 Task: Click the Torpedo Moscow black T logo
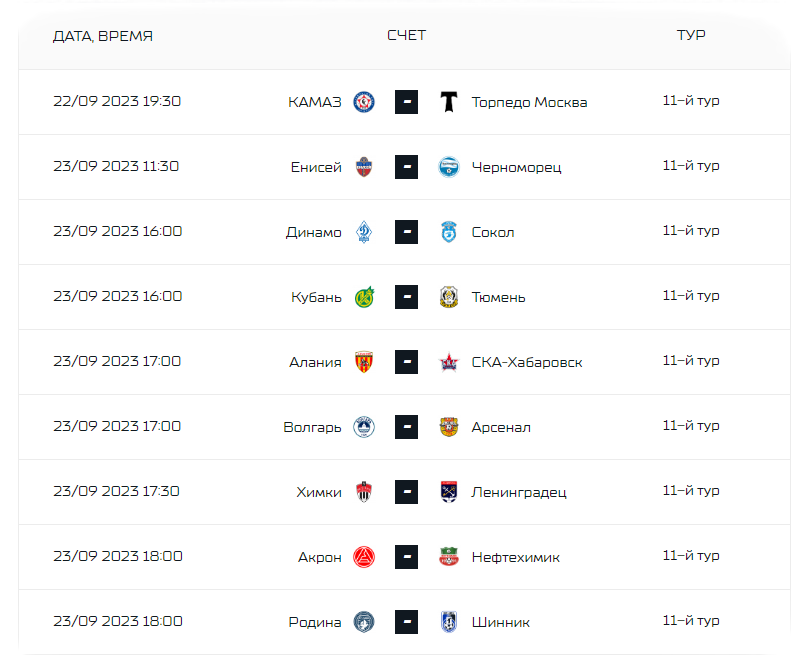449,102
